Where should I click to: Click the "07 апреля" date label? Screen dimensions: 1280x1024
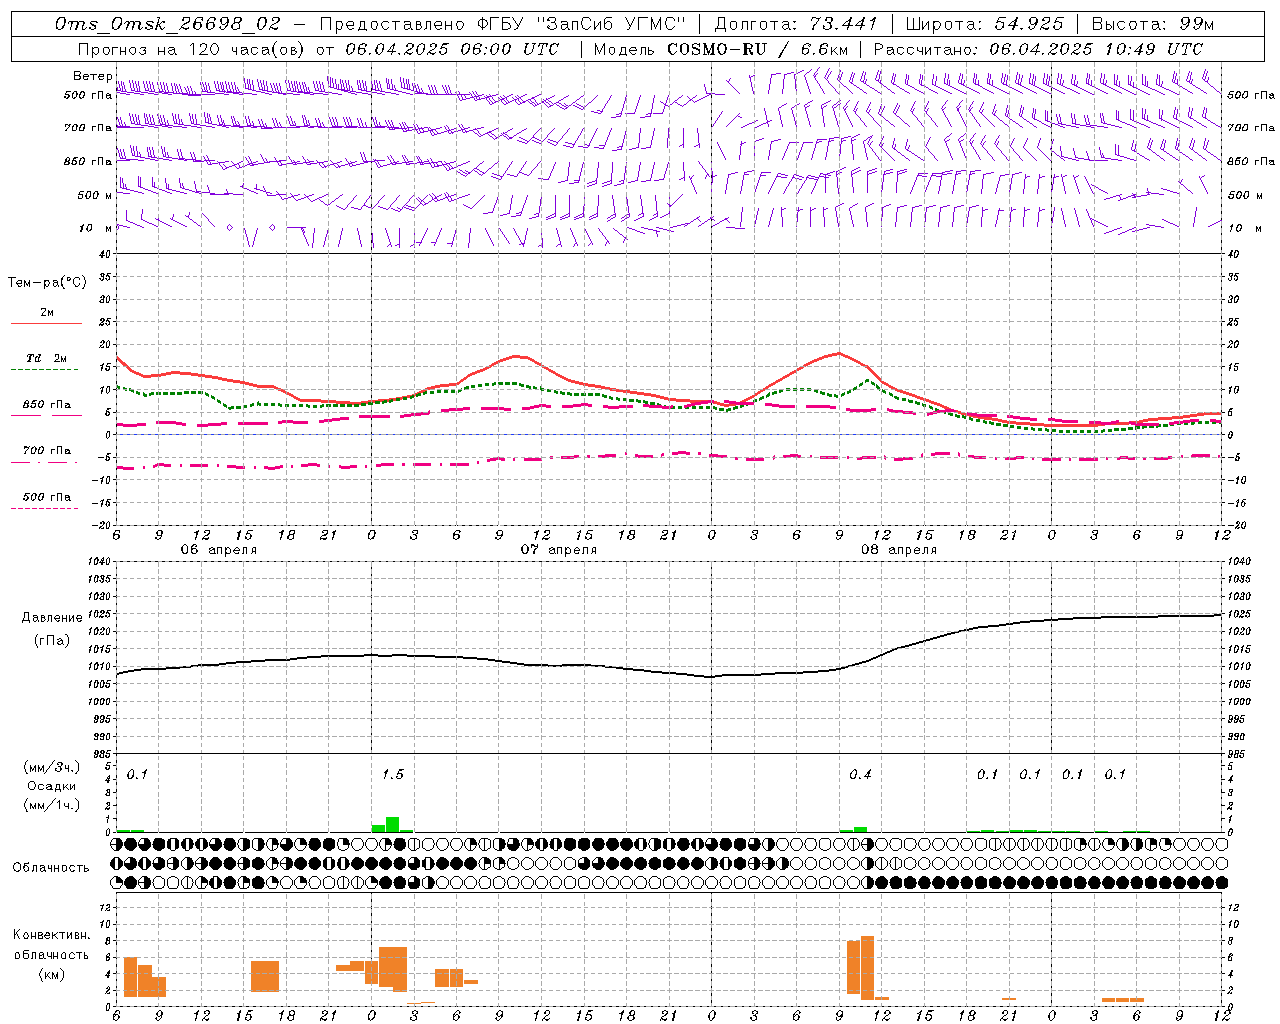coord(559,550)
